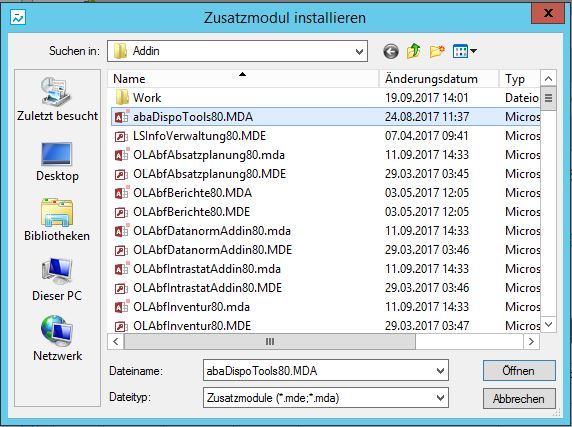The width and height of the screenshot is (572, 427).
Task: Select file LSInfoVerwaltung80.MDE
Action: pyautogui.click(x=199, y=136)
